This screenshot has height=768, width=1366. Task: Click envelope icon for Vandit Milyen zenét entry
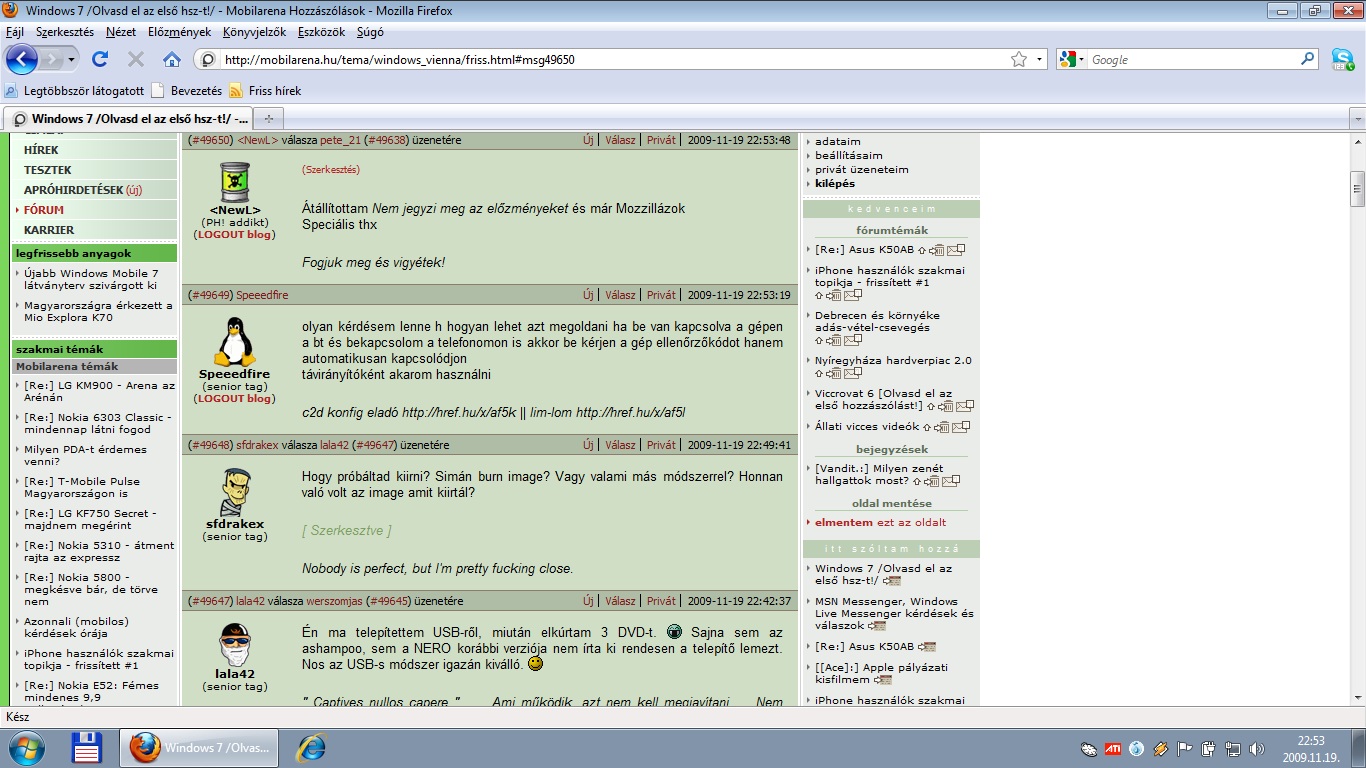951,482
